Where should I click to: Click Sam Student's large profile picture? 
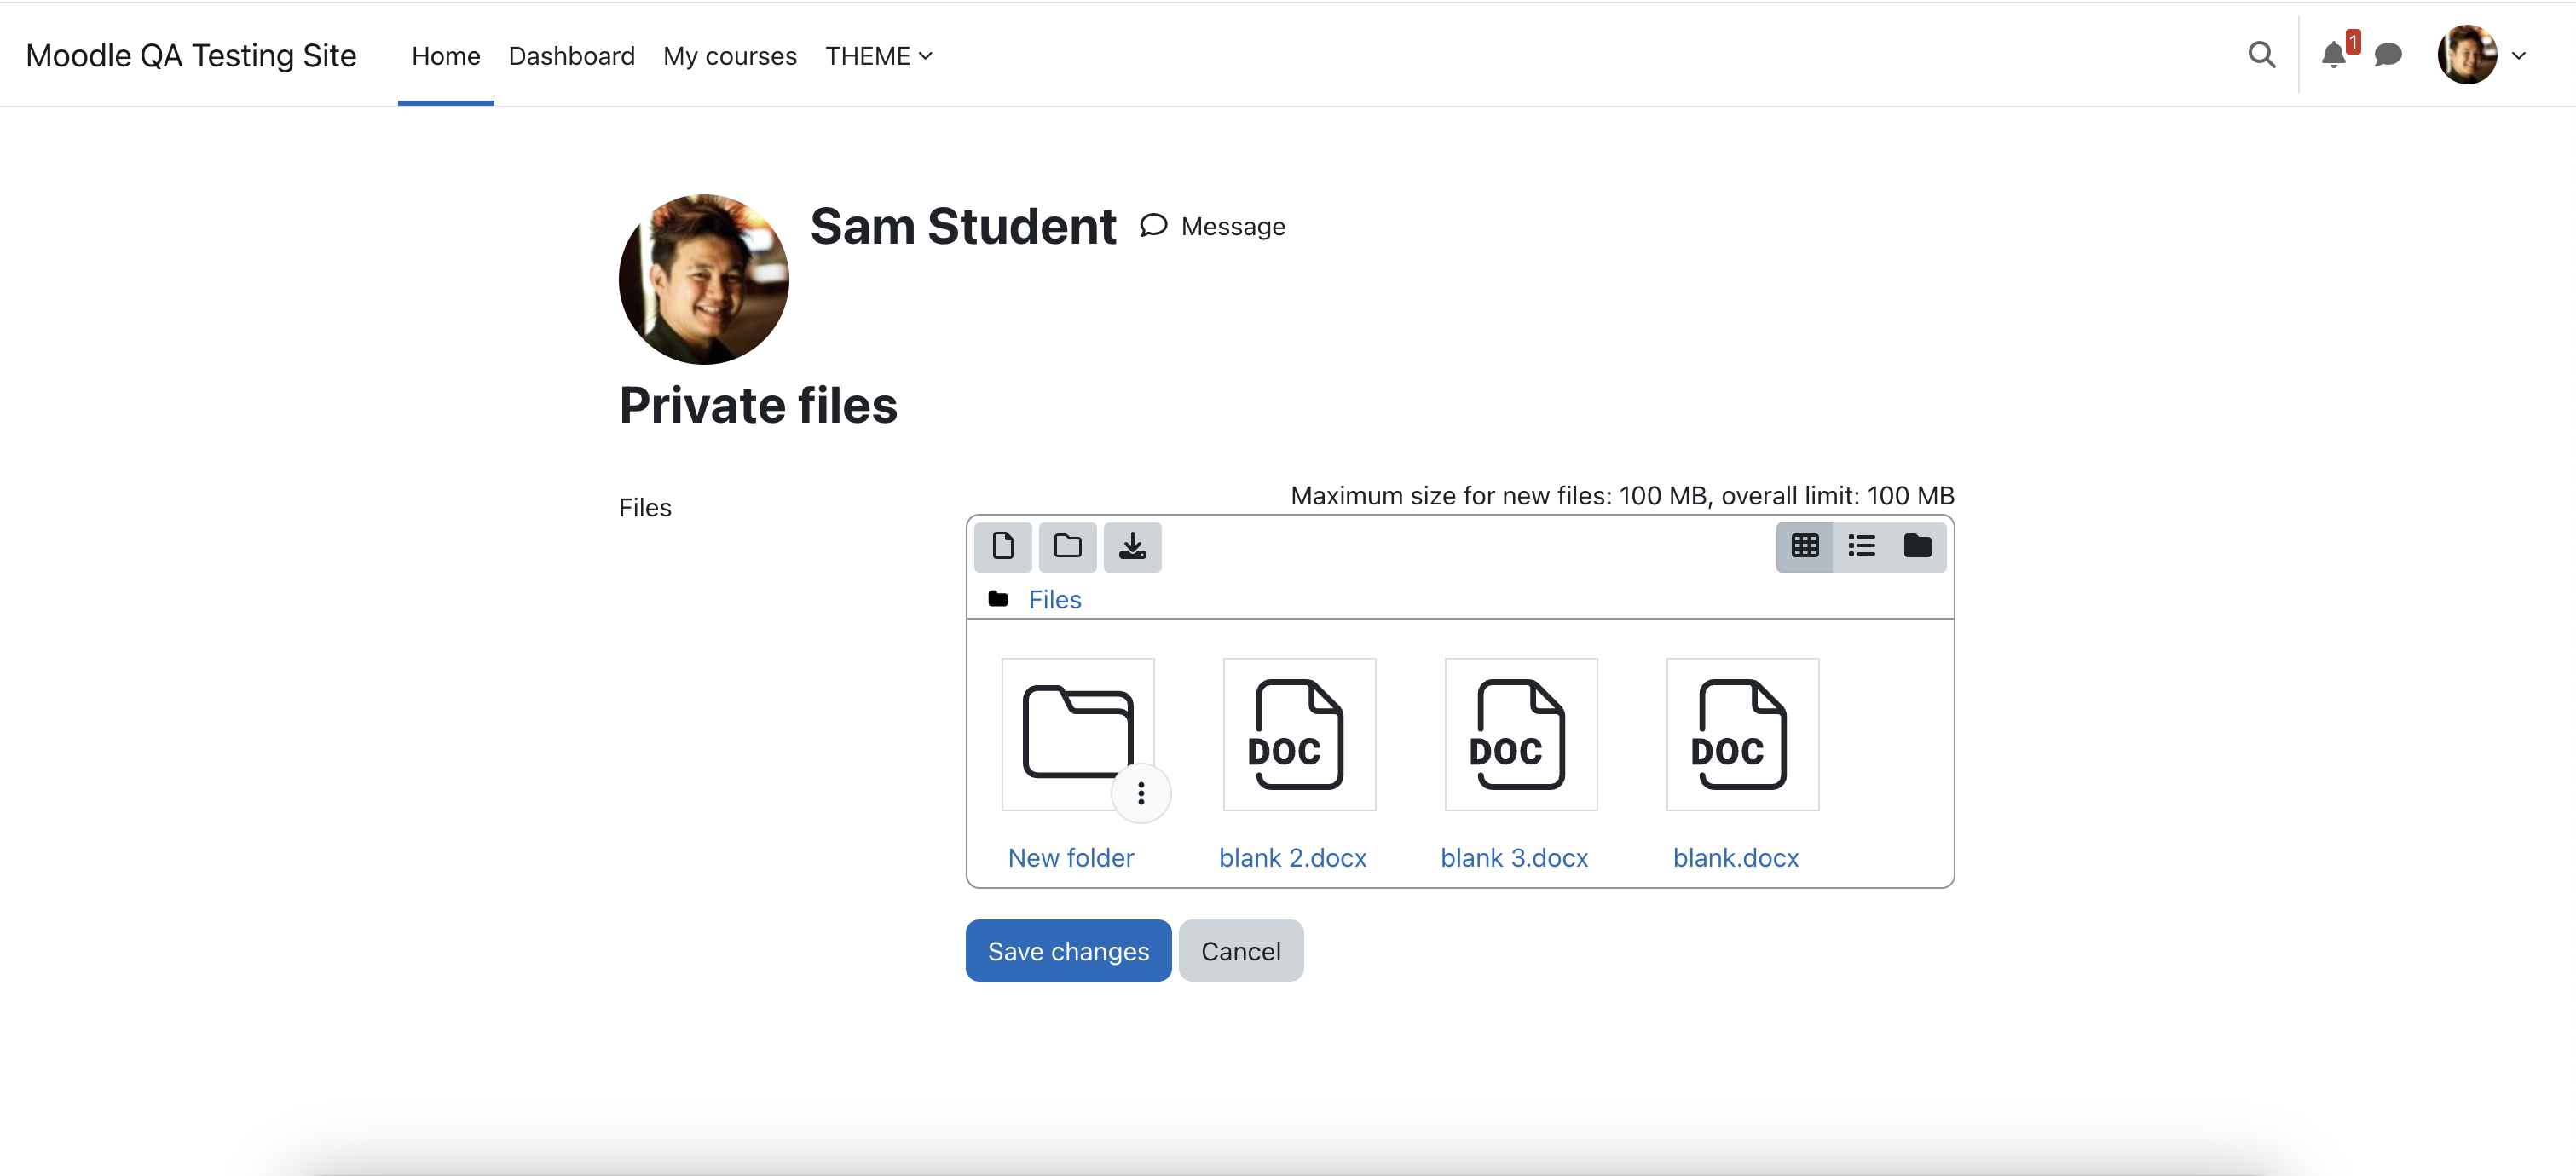704,279
